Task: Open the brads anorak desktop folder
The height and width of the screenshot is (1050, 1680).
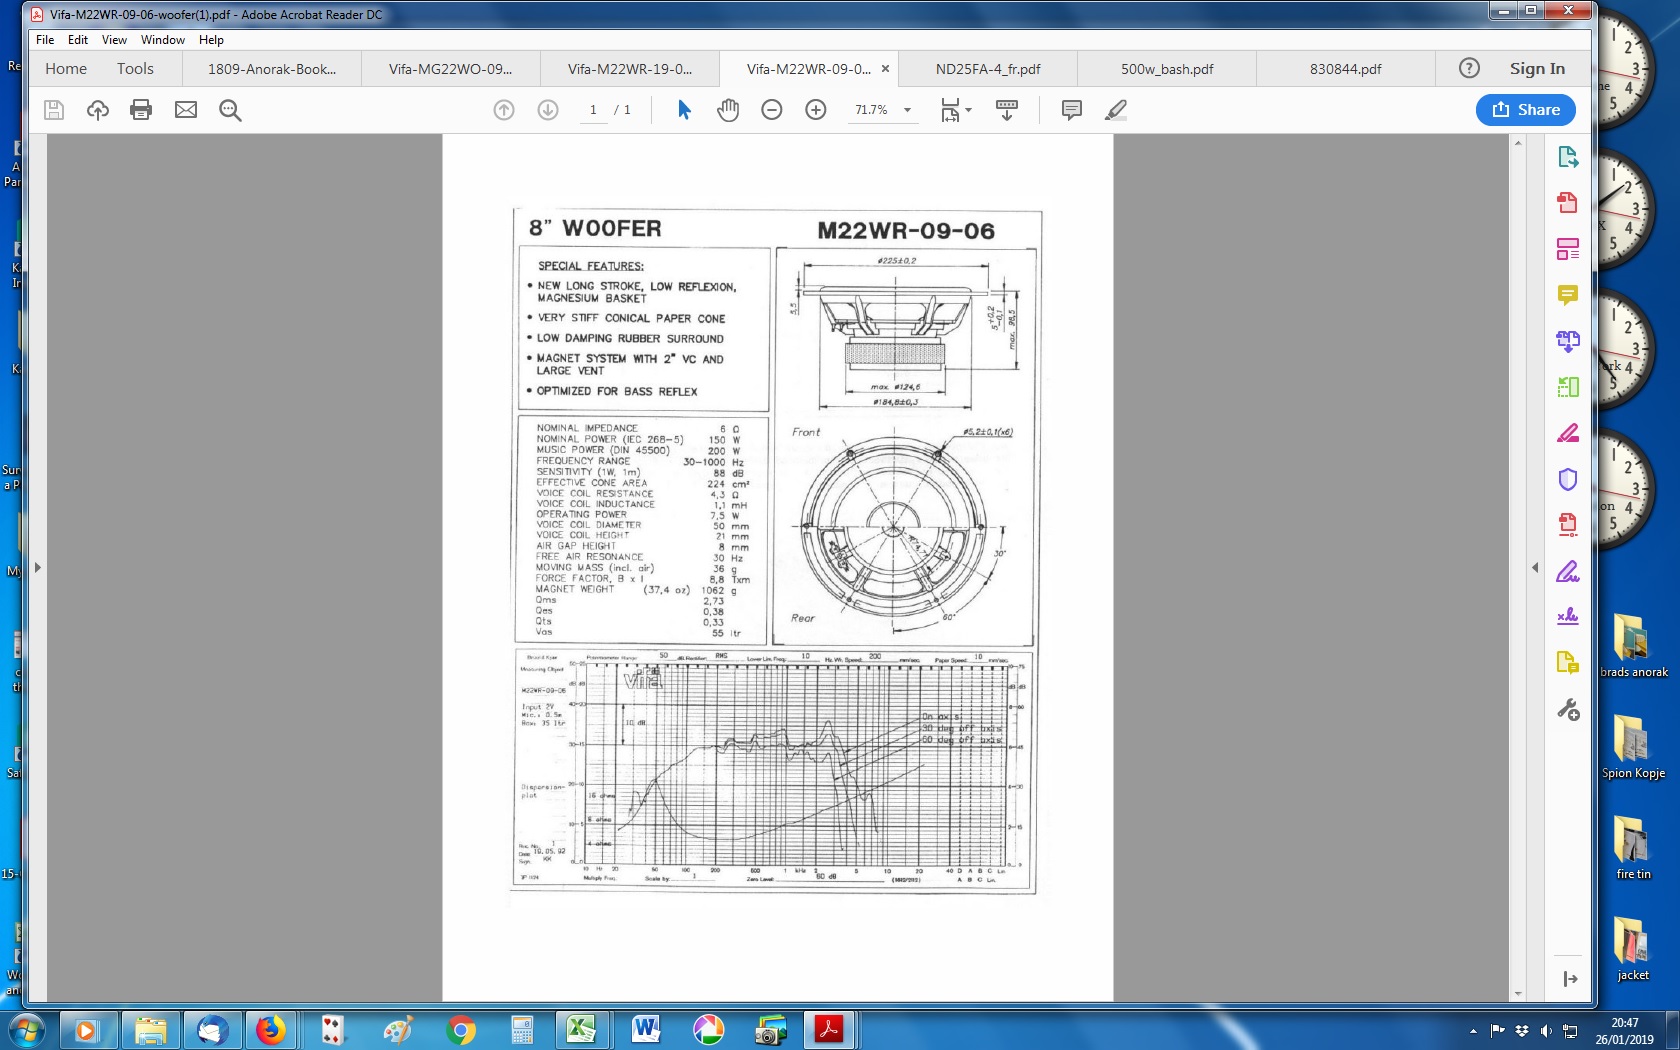Action: point(1633,646)
